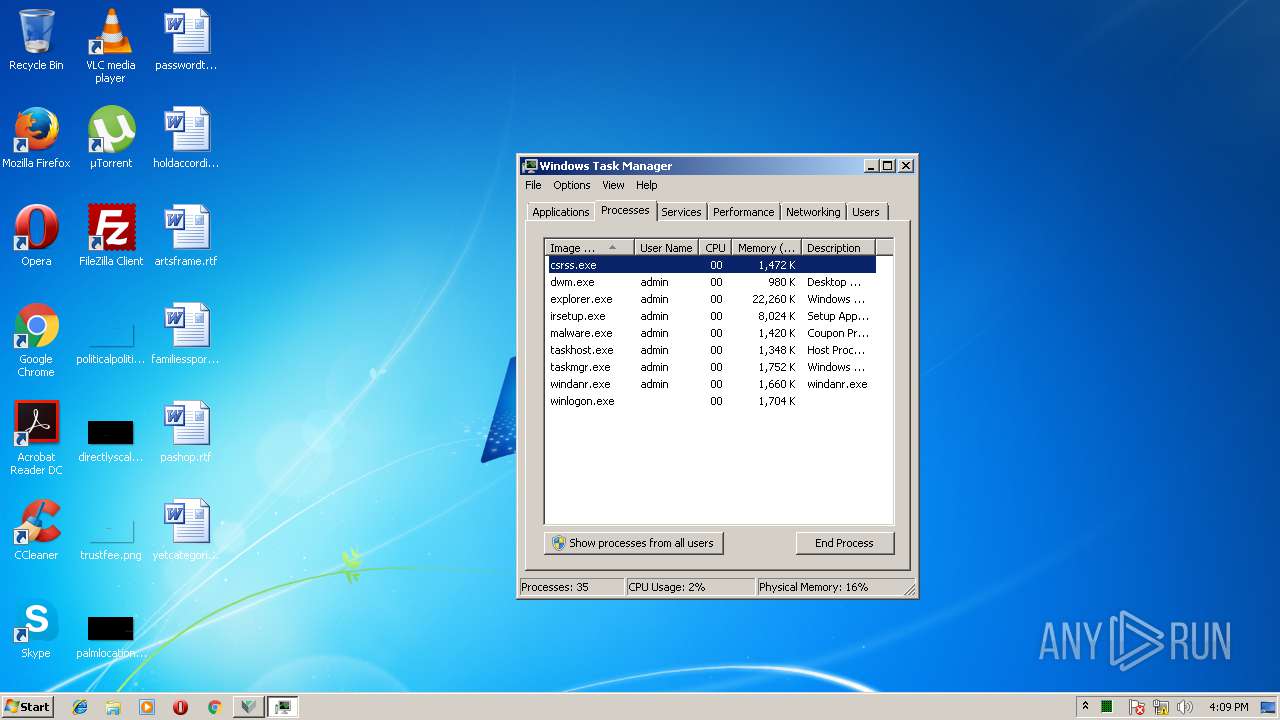The height and width of the screenshot is (720, 1280).
Task: Open the µTorrent desktop shortcut
Action: [110, 138]
